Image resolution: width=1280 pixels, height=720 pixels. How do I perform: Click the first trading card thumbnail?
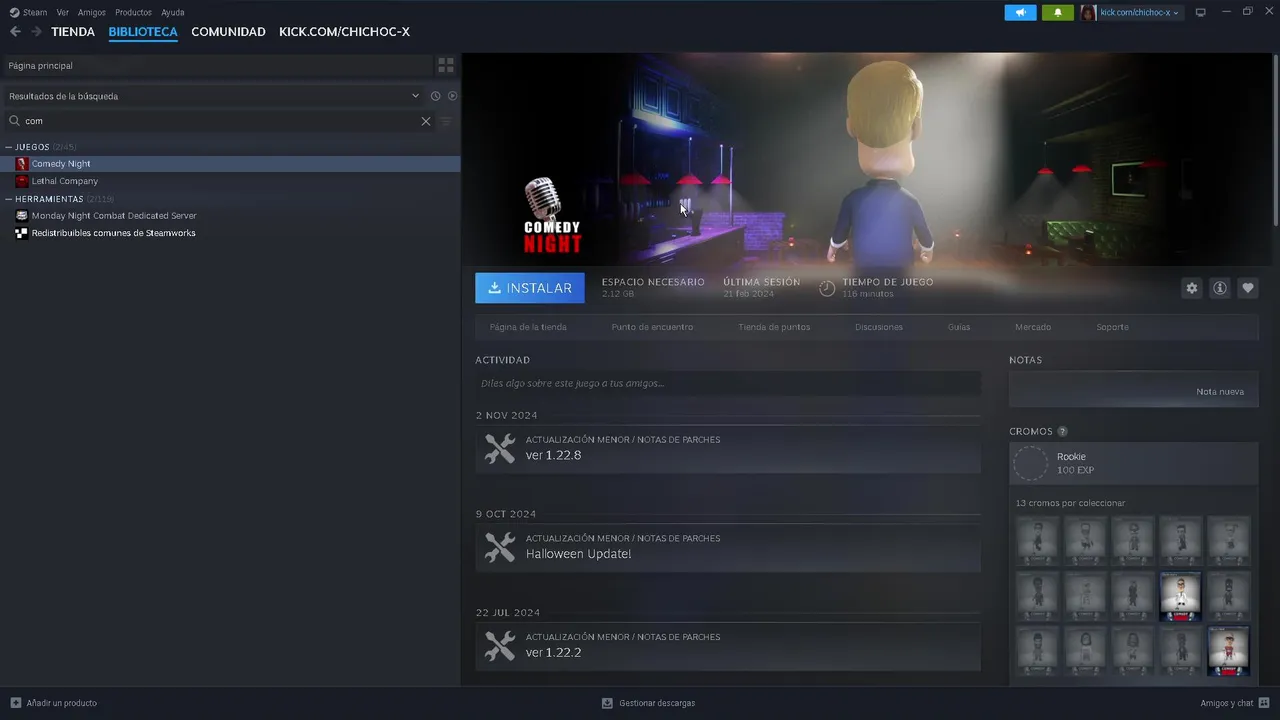click(1037, 541)
